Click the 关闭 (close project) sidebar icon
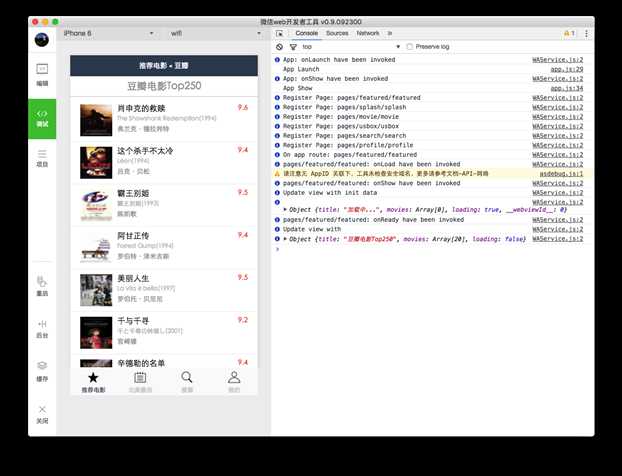622x476 pixels. (42, 415)
